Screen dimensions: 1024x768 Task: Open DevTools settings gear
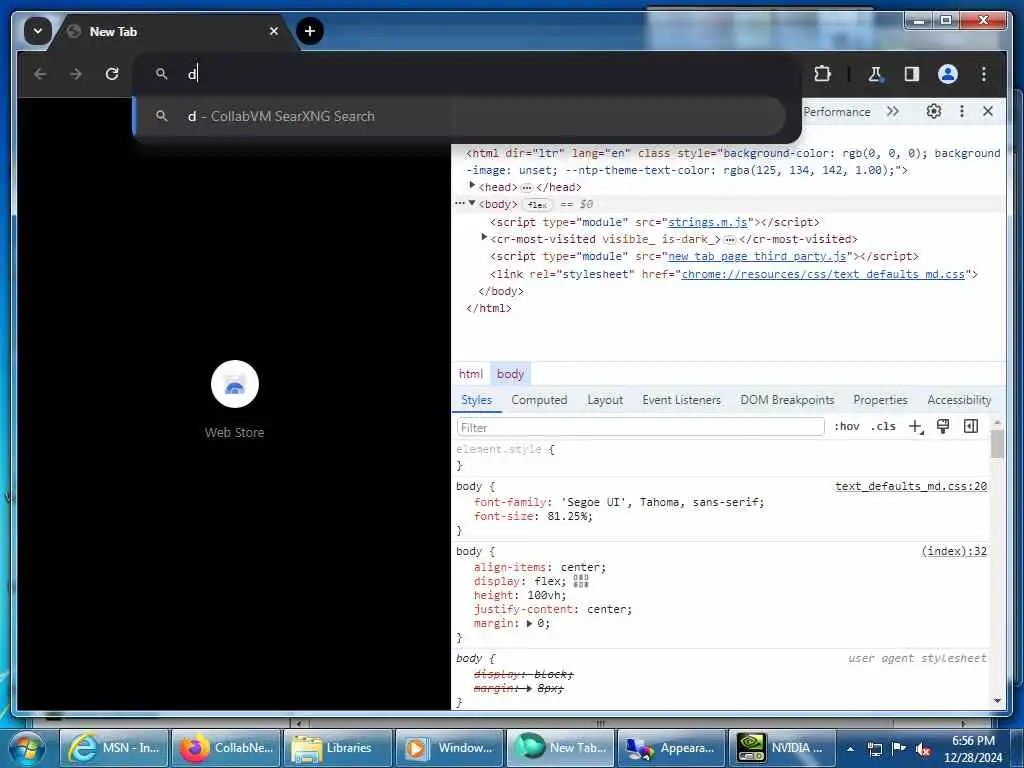tap(934, 112)
